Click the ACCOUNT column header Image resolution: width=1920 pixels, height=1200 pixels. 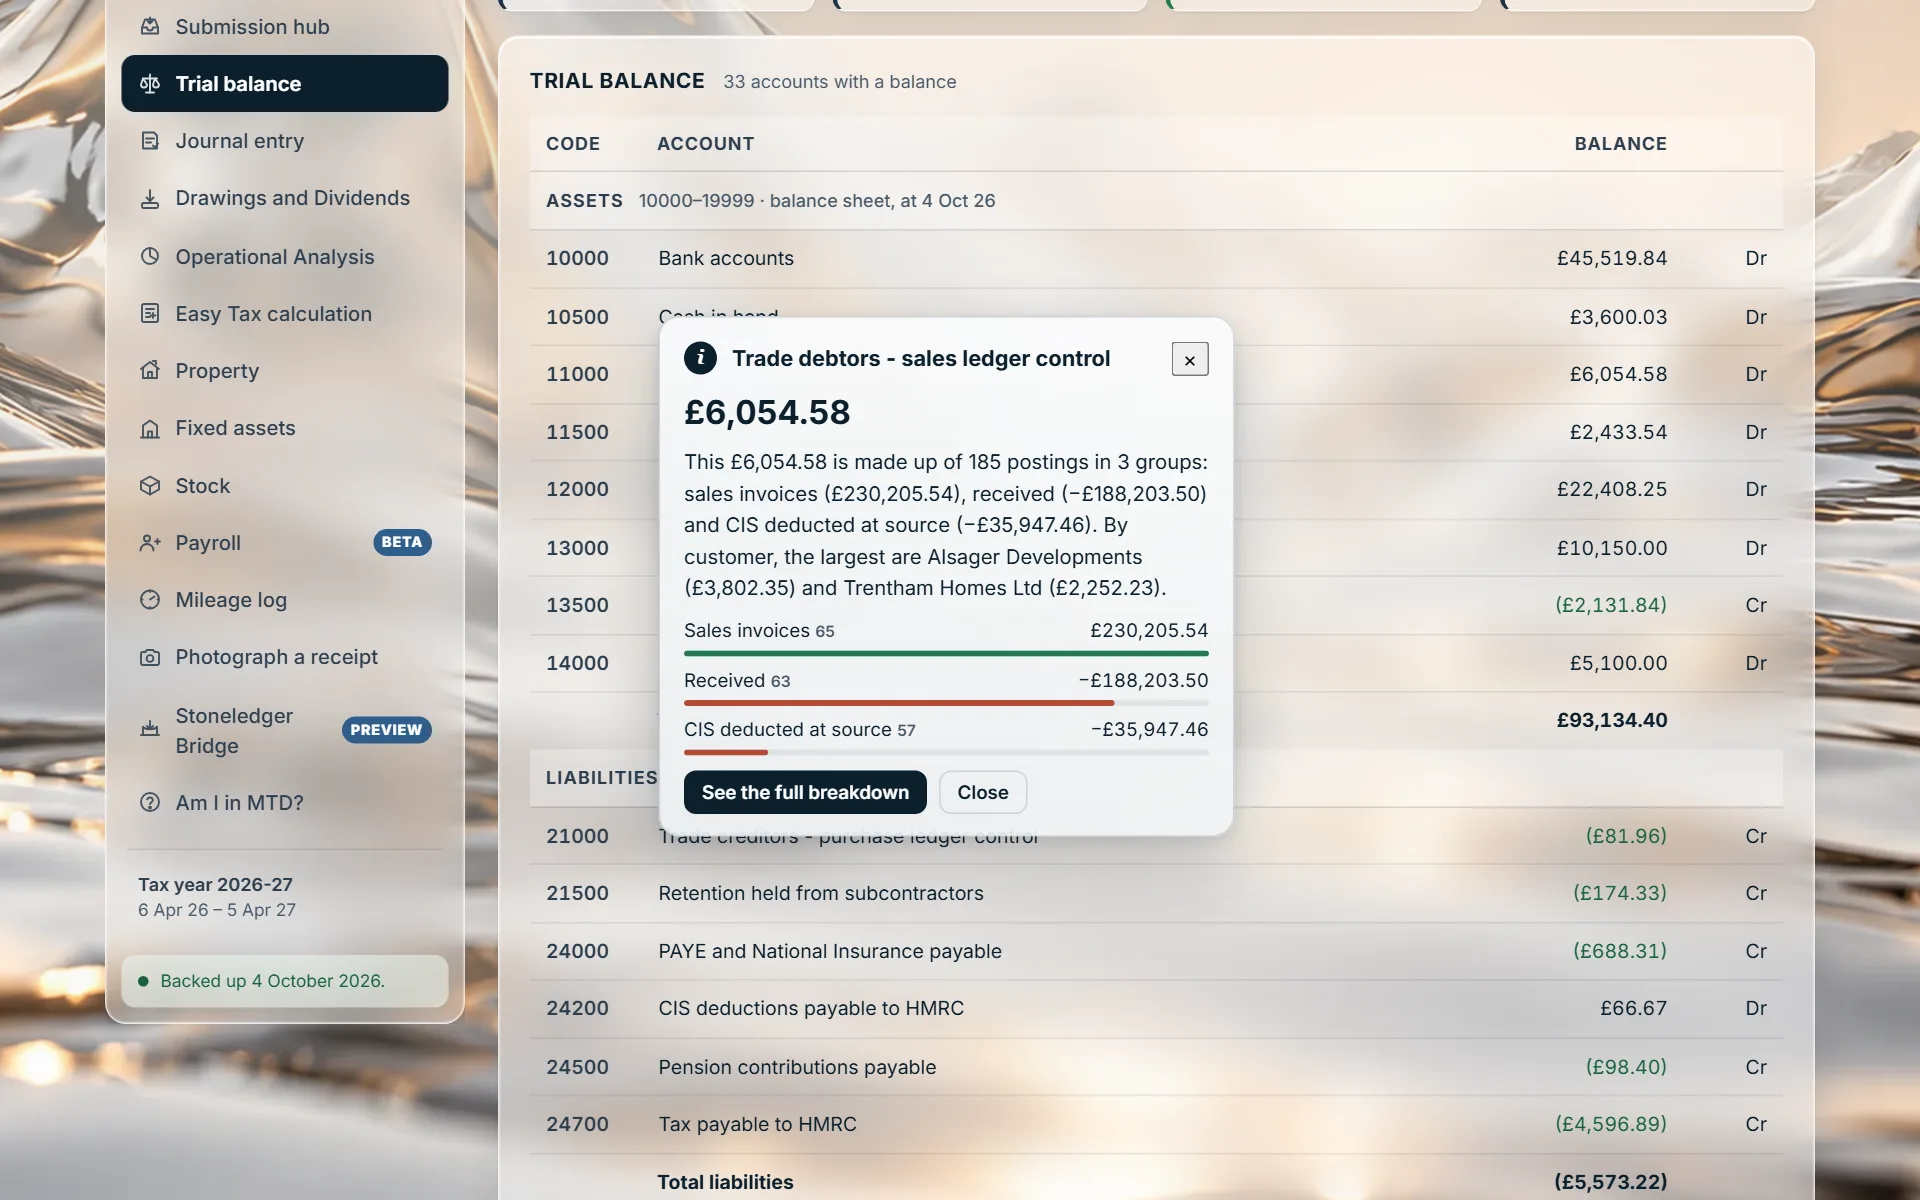tap(706, 144)
